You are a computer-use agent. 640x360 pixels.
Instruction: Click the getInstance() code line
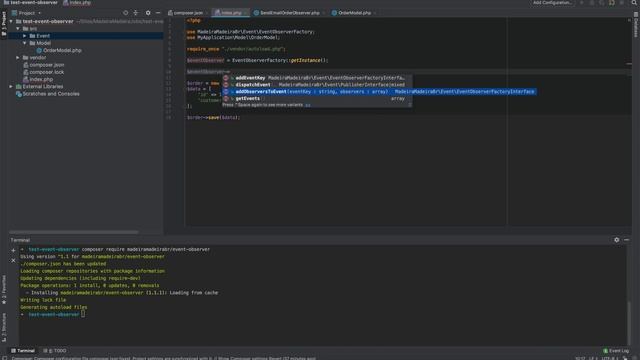coord(257,60)
